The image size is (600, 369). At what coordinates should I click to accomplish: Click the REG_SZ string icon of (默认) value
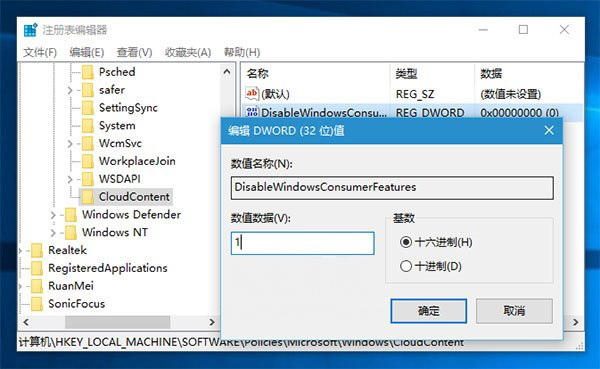point(252,93)
